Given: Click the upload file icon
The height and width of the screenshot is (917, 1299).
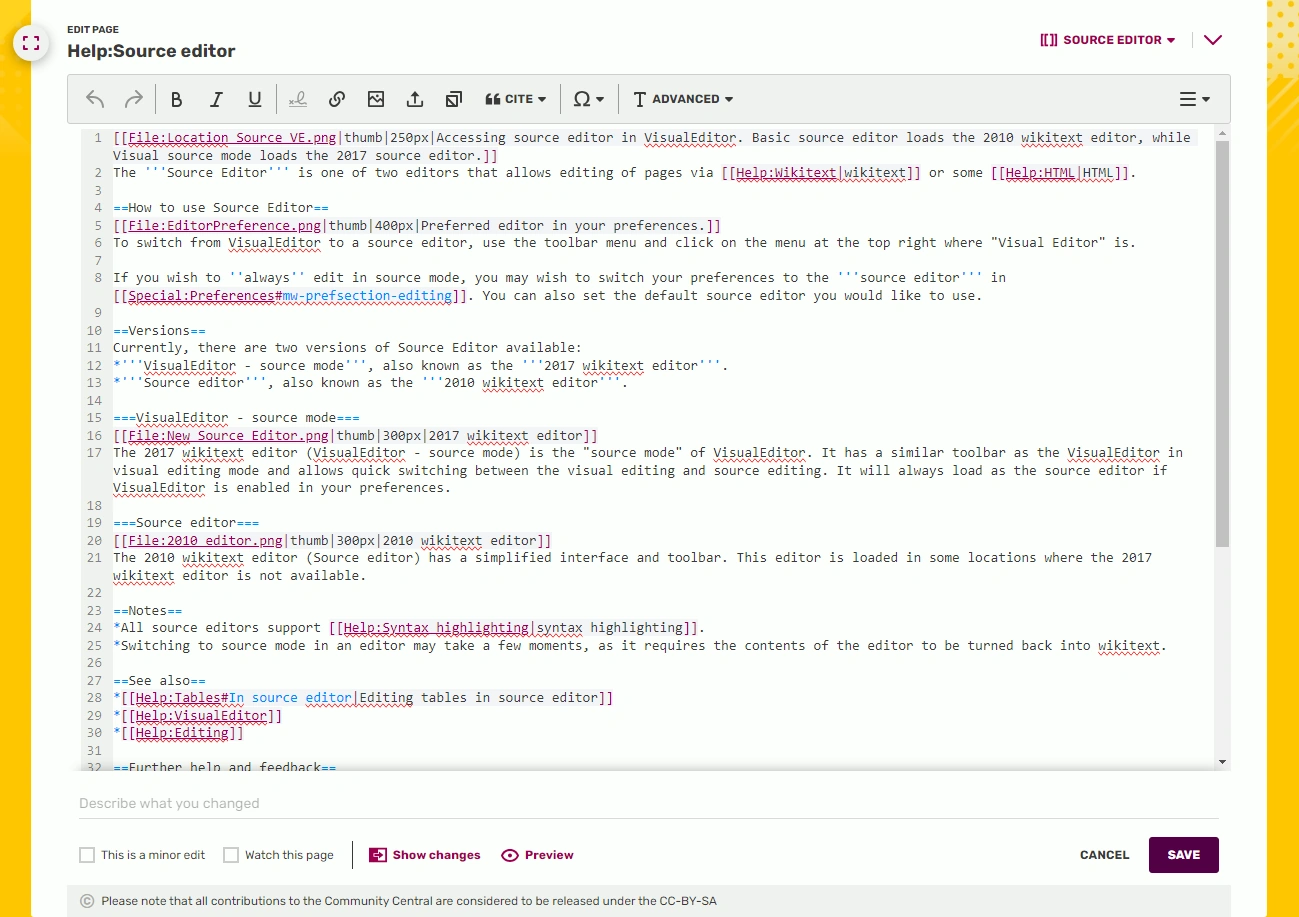Looking at the screenshot, I should tap(415, 99).
